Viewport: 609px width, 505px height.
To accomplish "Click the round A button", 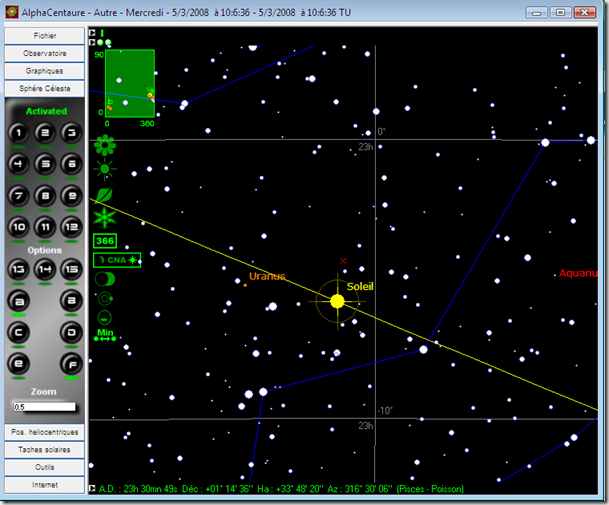I will tap(18, 301).
